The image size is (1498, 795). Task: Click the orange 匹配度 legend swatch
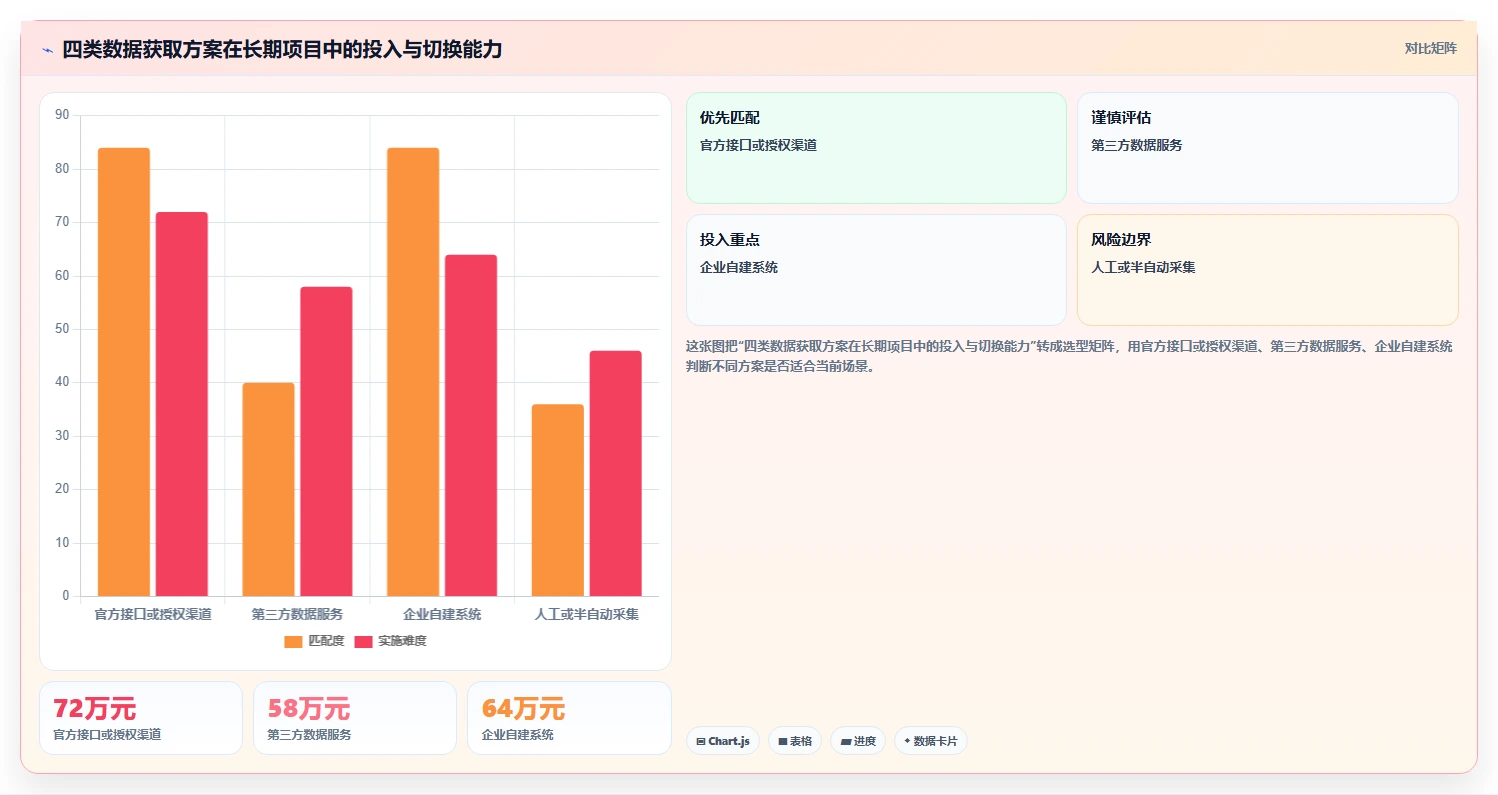coord(293,641)
